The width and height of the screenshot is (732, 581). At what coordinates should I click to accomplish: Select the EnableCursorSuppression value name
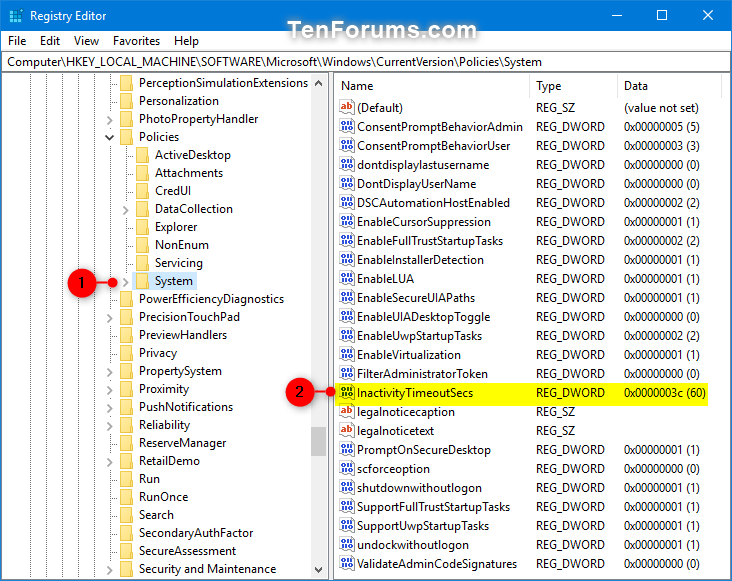coord(424,222)
